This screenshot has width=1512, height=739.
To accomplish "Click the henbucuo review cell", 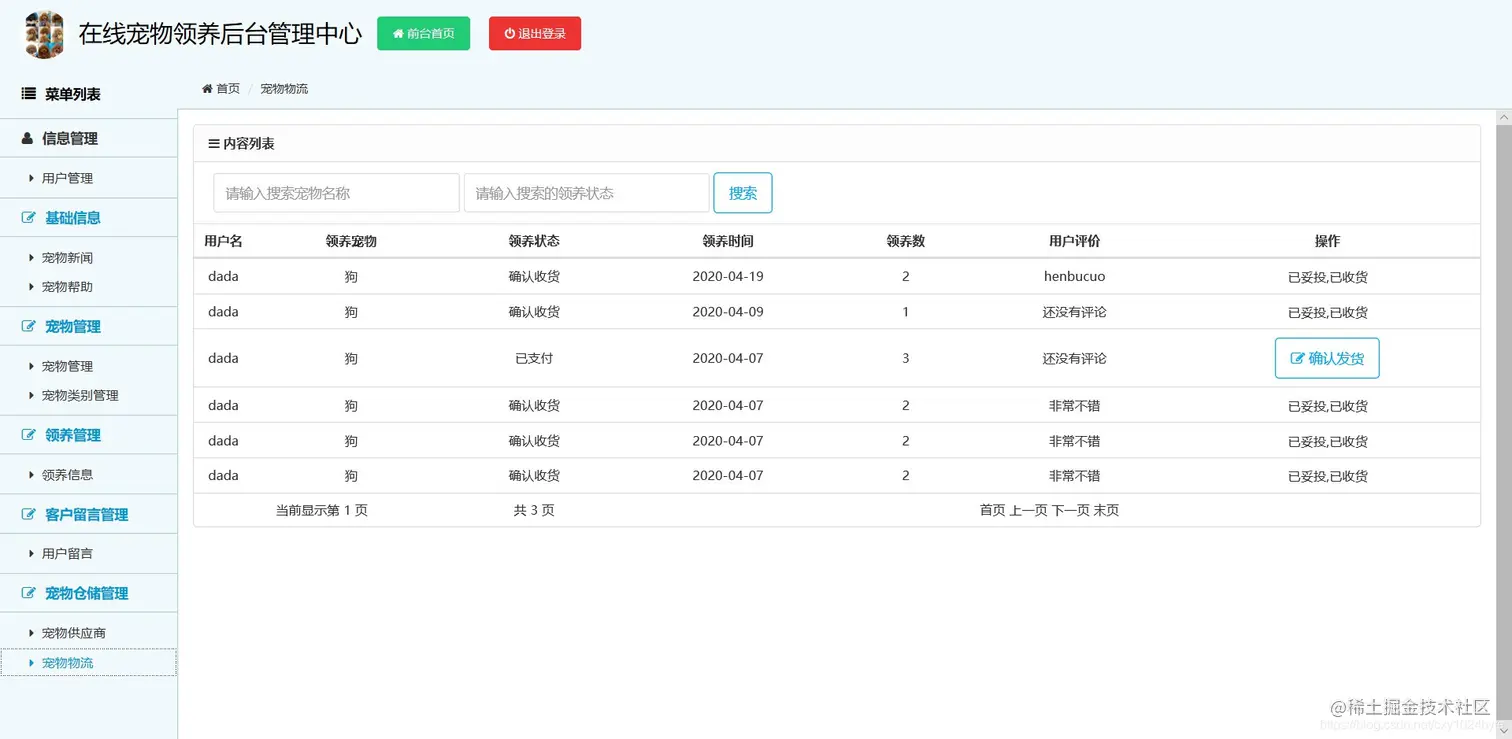I will coord(1075,276).
